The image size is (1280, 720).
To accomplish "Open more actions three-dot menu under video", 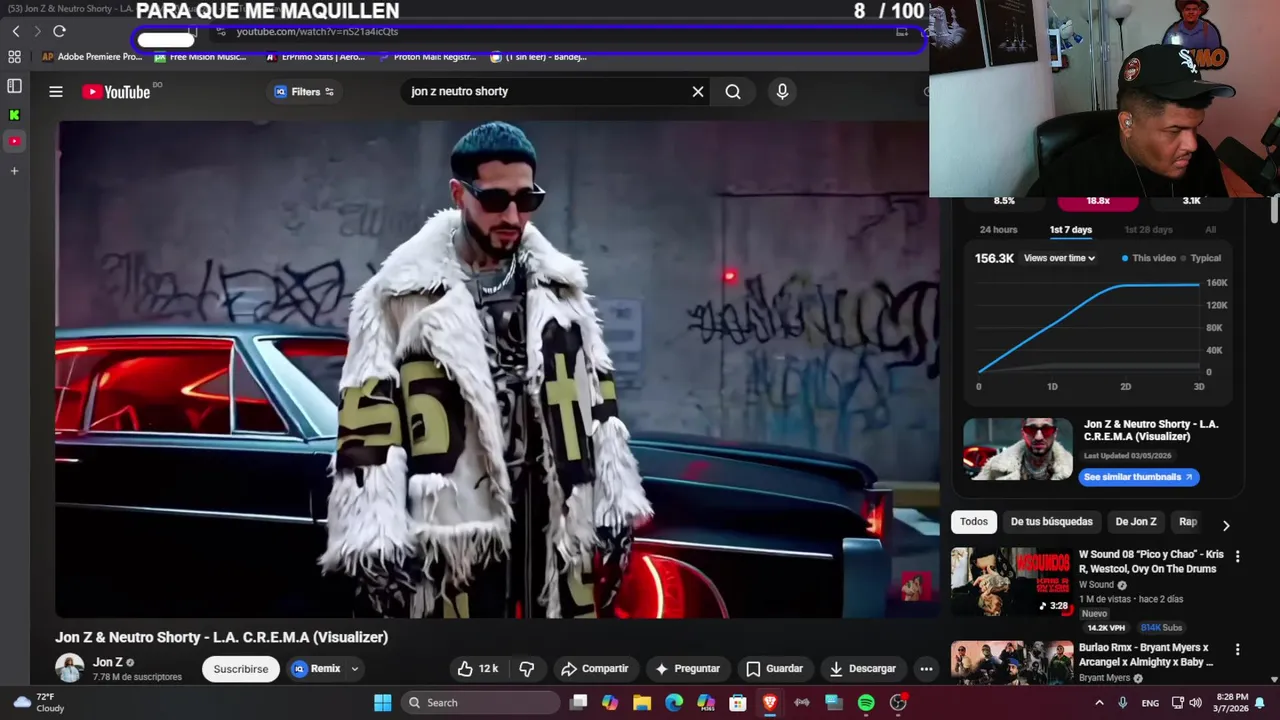I will 926,669.
